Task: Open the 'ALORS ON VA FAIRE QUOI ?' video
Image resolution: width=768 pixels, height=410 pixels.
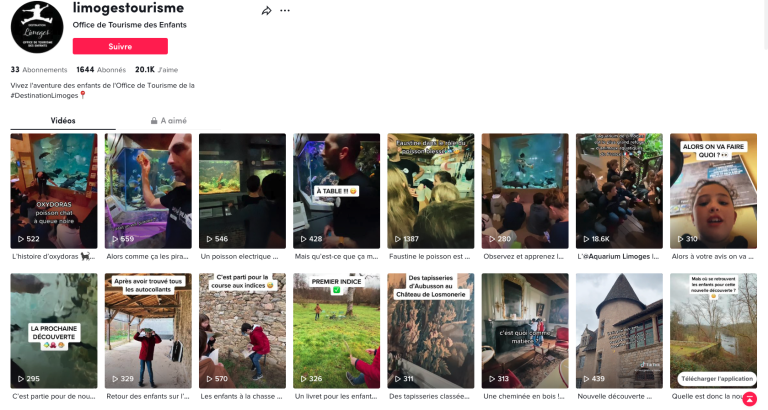Action: (713, 190)
